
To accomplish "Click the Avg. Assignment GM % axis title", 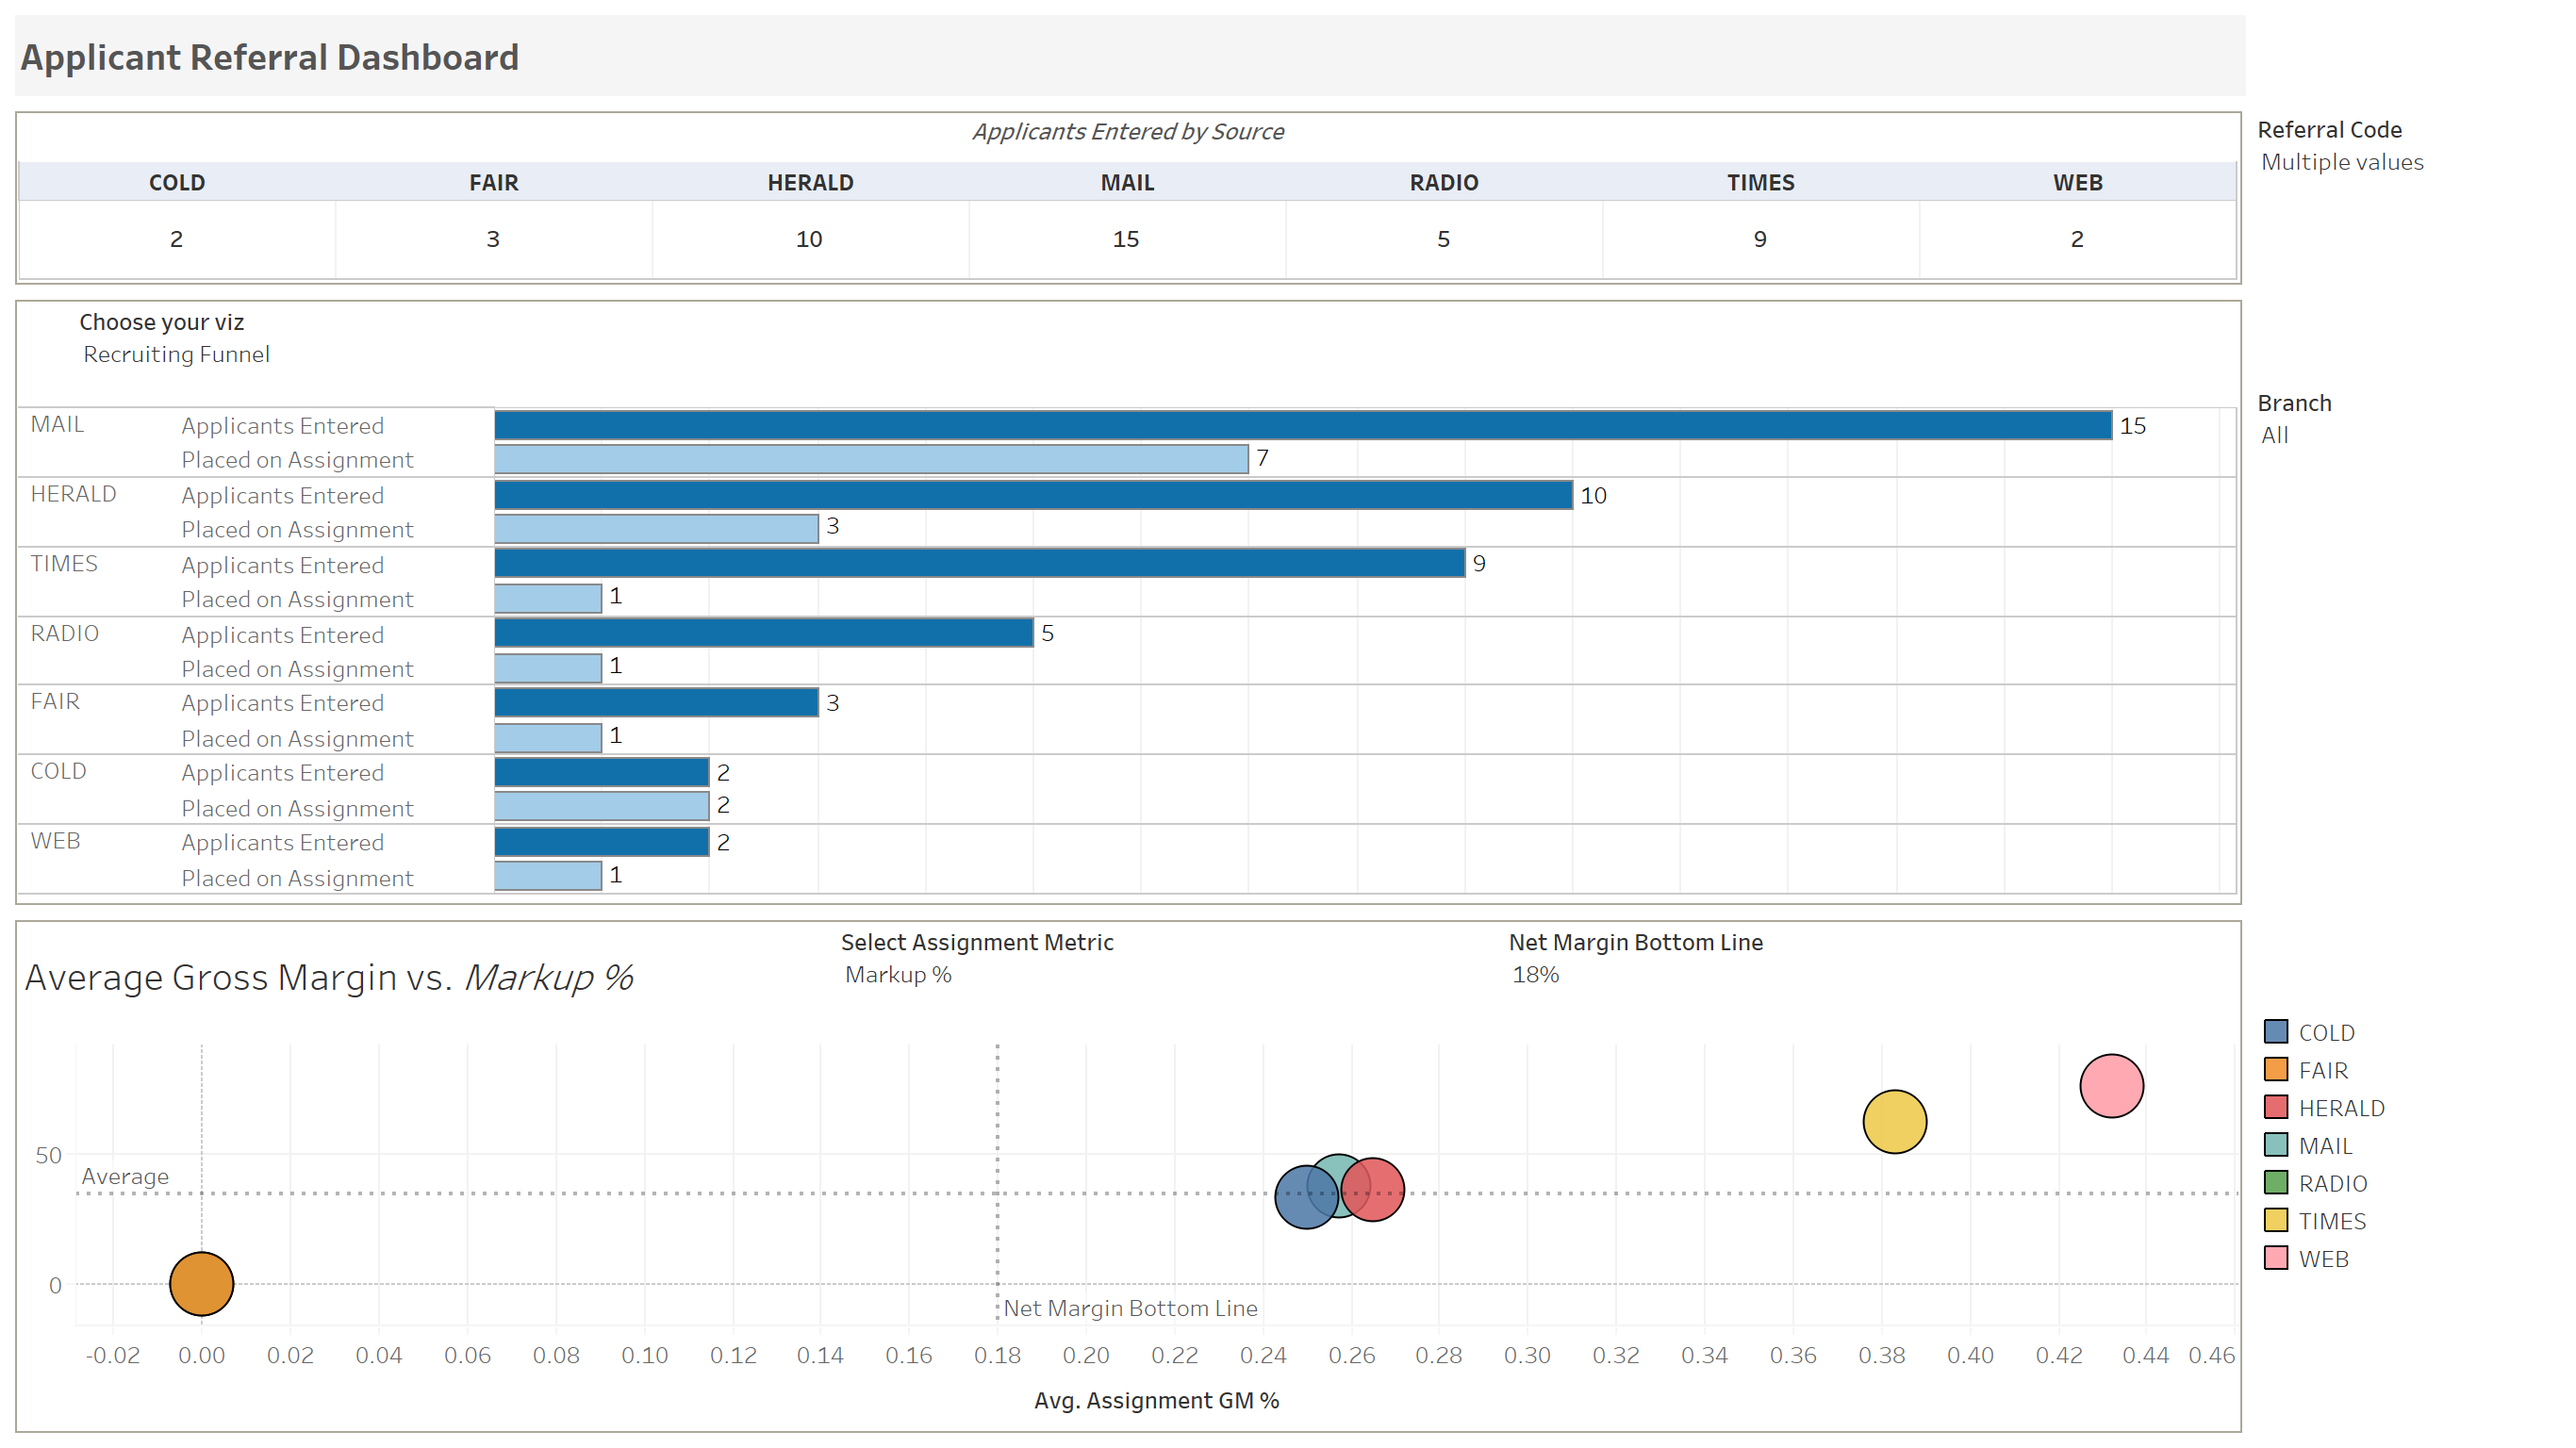I will tap(1156, 1400).
